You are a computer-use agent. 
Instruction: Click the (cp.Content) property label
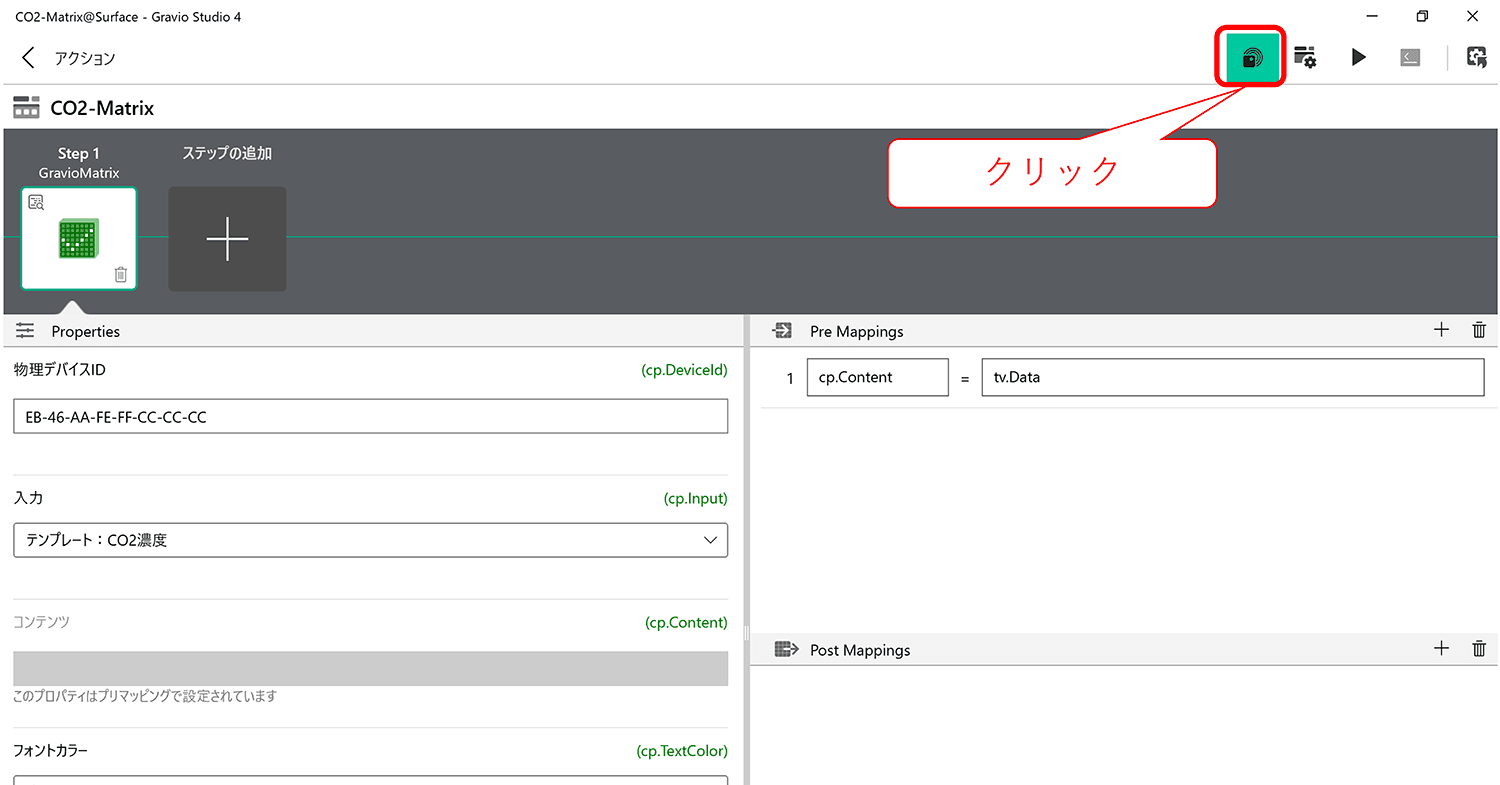[686, 622]
